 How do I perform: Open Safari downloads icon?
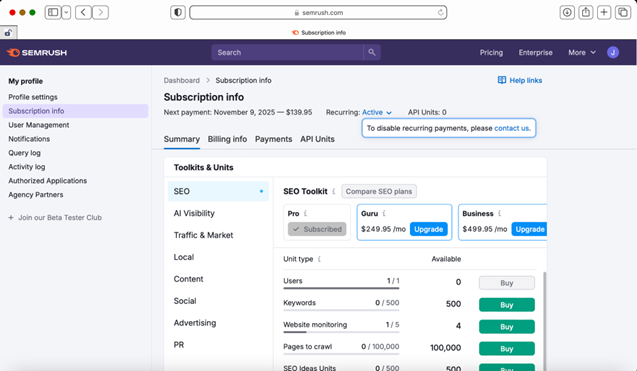tap(567, 12)
